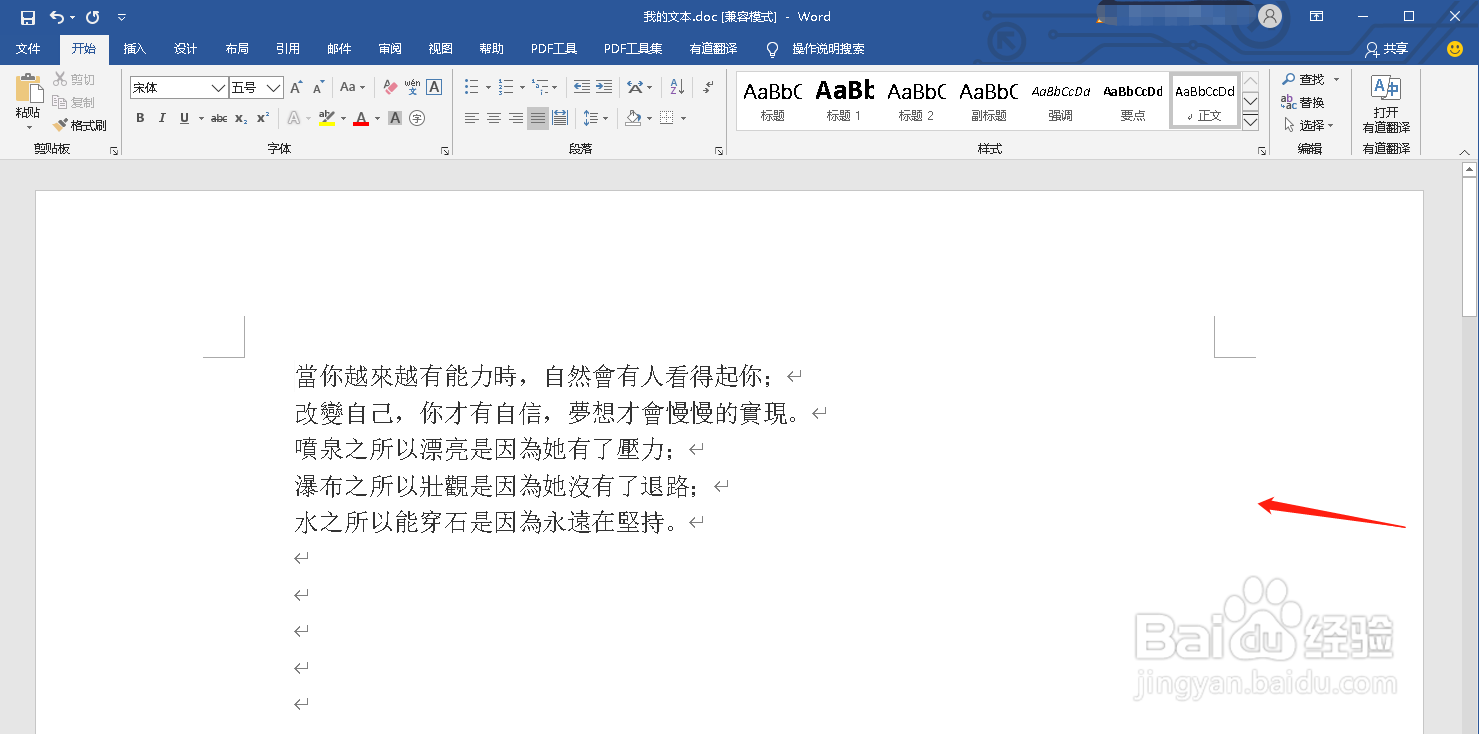Switch to the 设计 (Design) tab
Screen dimensions: 1479x734
click(185, 49)
